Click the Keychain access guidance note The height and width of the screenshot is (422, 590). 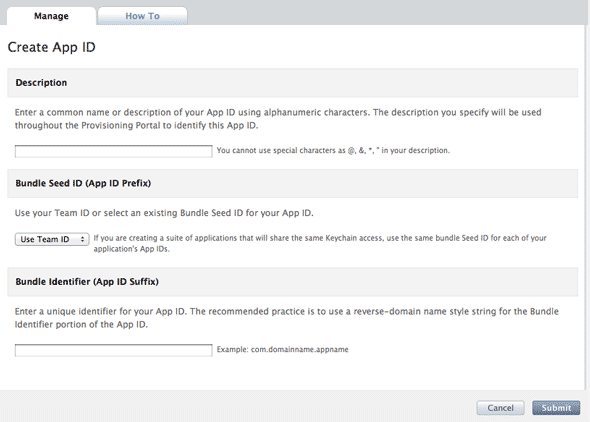(x=320, y=243)
